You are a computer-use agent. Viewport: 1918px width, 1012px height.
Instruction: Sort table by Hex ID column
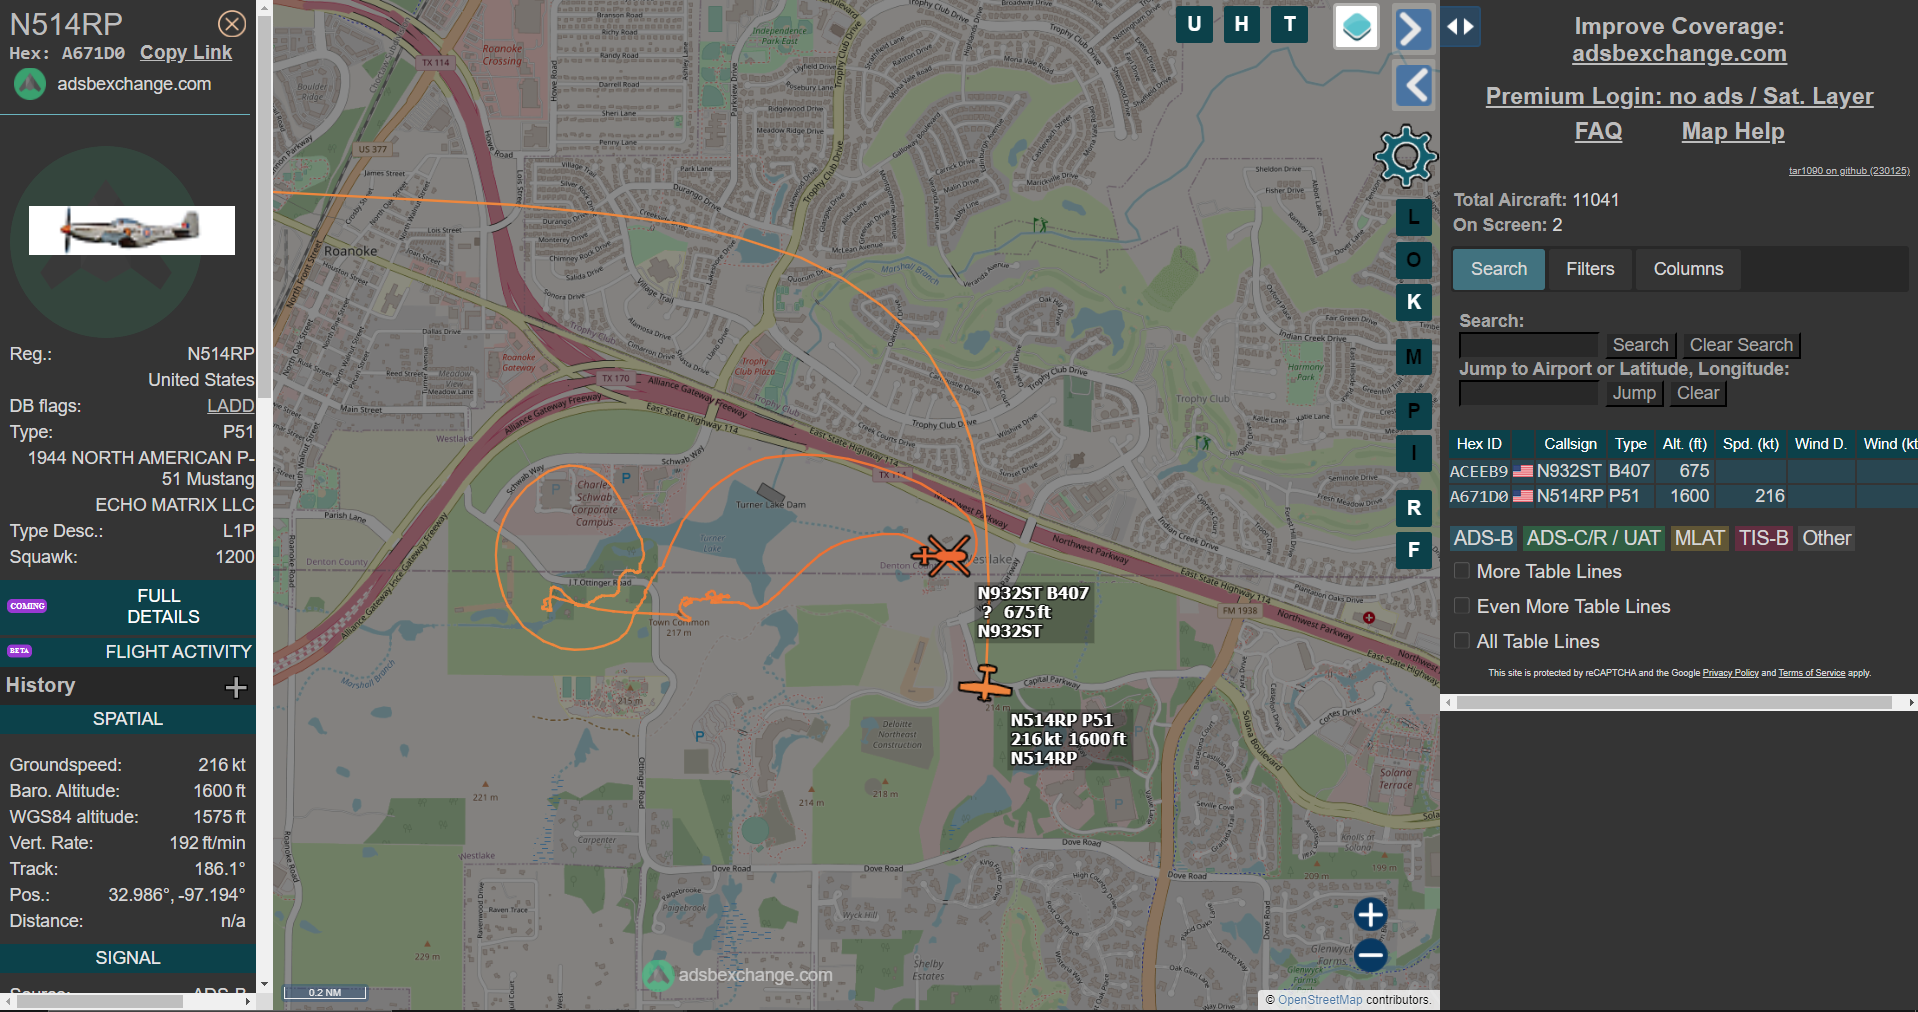[x=1479, y=444]
